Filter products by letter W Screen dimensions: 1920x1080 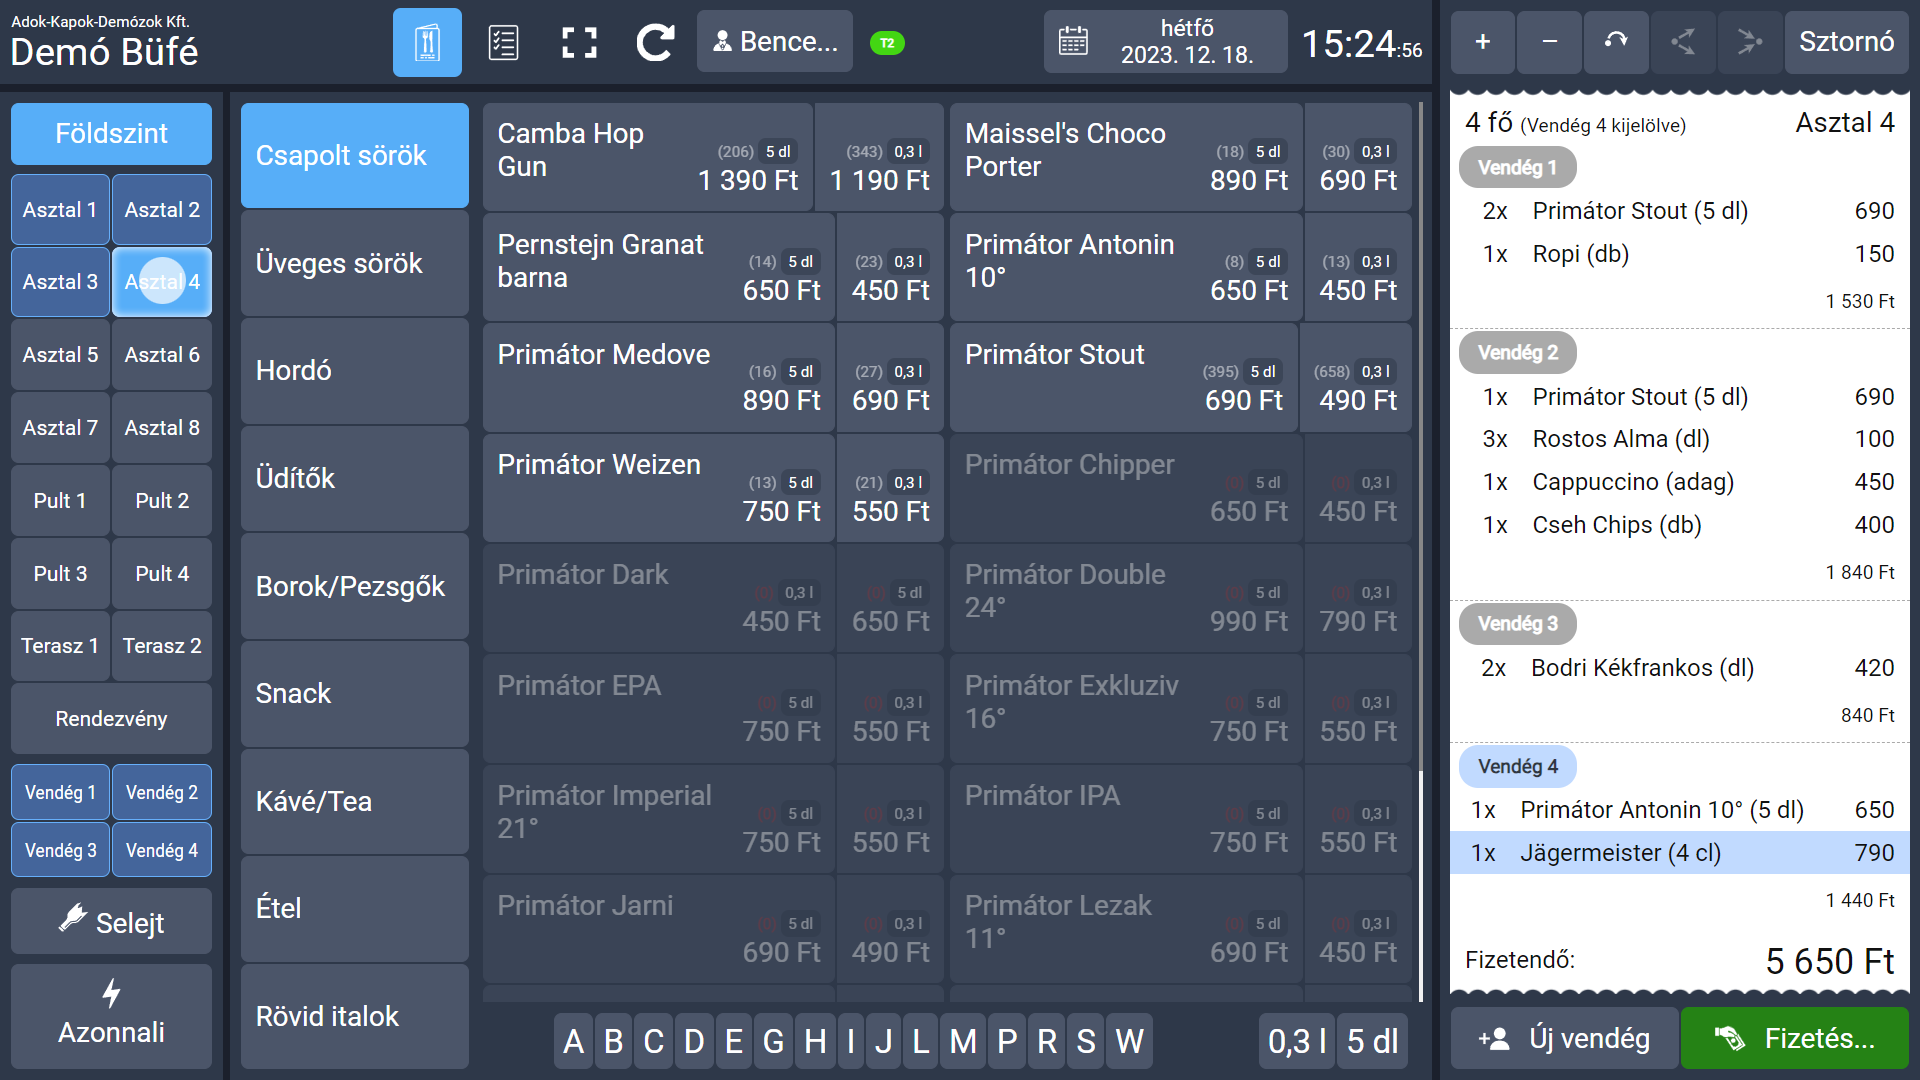pos(1129,1041)
